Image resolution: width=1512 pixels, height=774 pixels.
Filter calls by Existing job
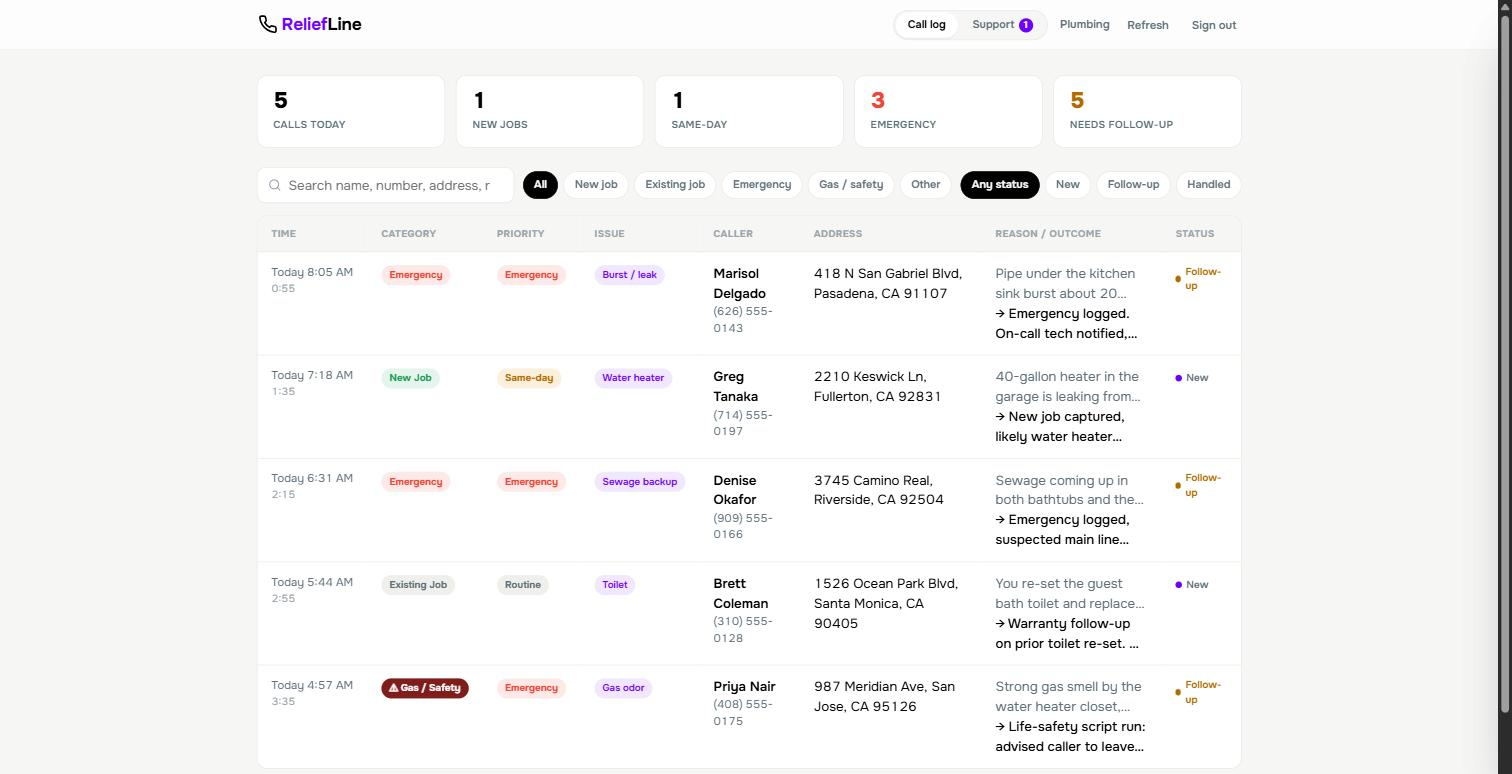point(675,185)
